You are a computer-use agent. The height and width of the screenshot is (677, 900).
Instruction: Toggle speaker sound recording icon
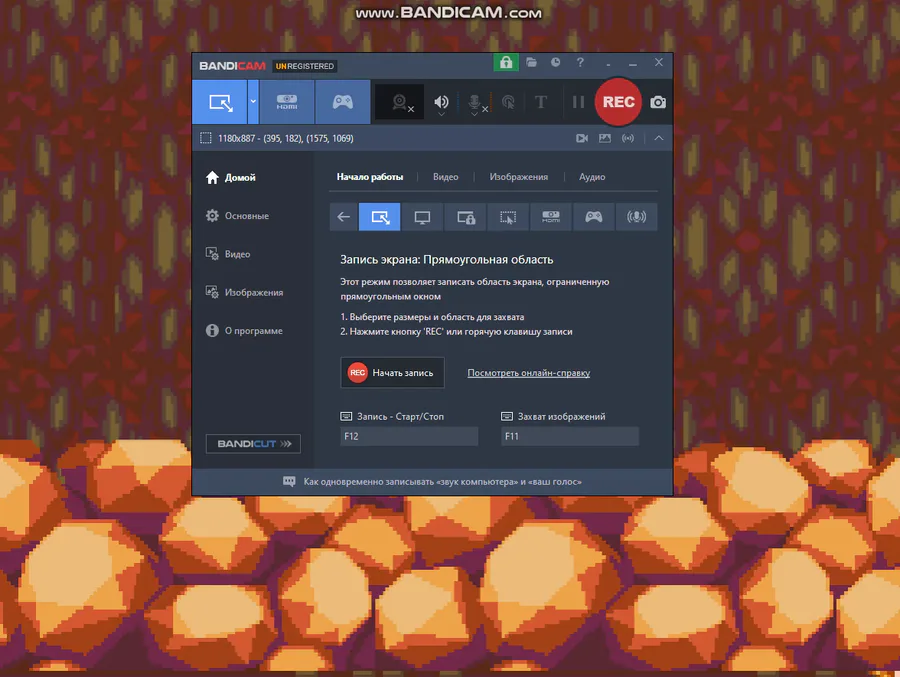(441, 102)
